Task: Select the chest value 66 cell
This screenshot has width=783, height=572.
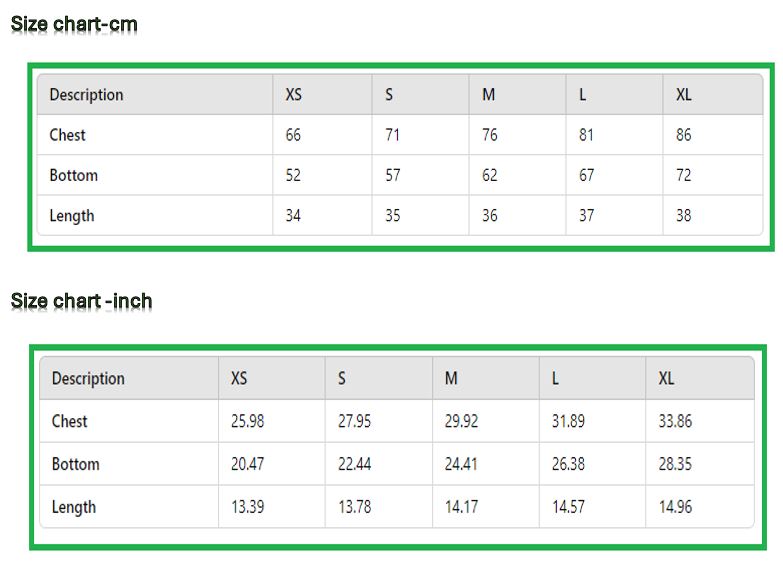Action: coord(293,135)
